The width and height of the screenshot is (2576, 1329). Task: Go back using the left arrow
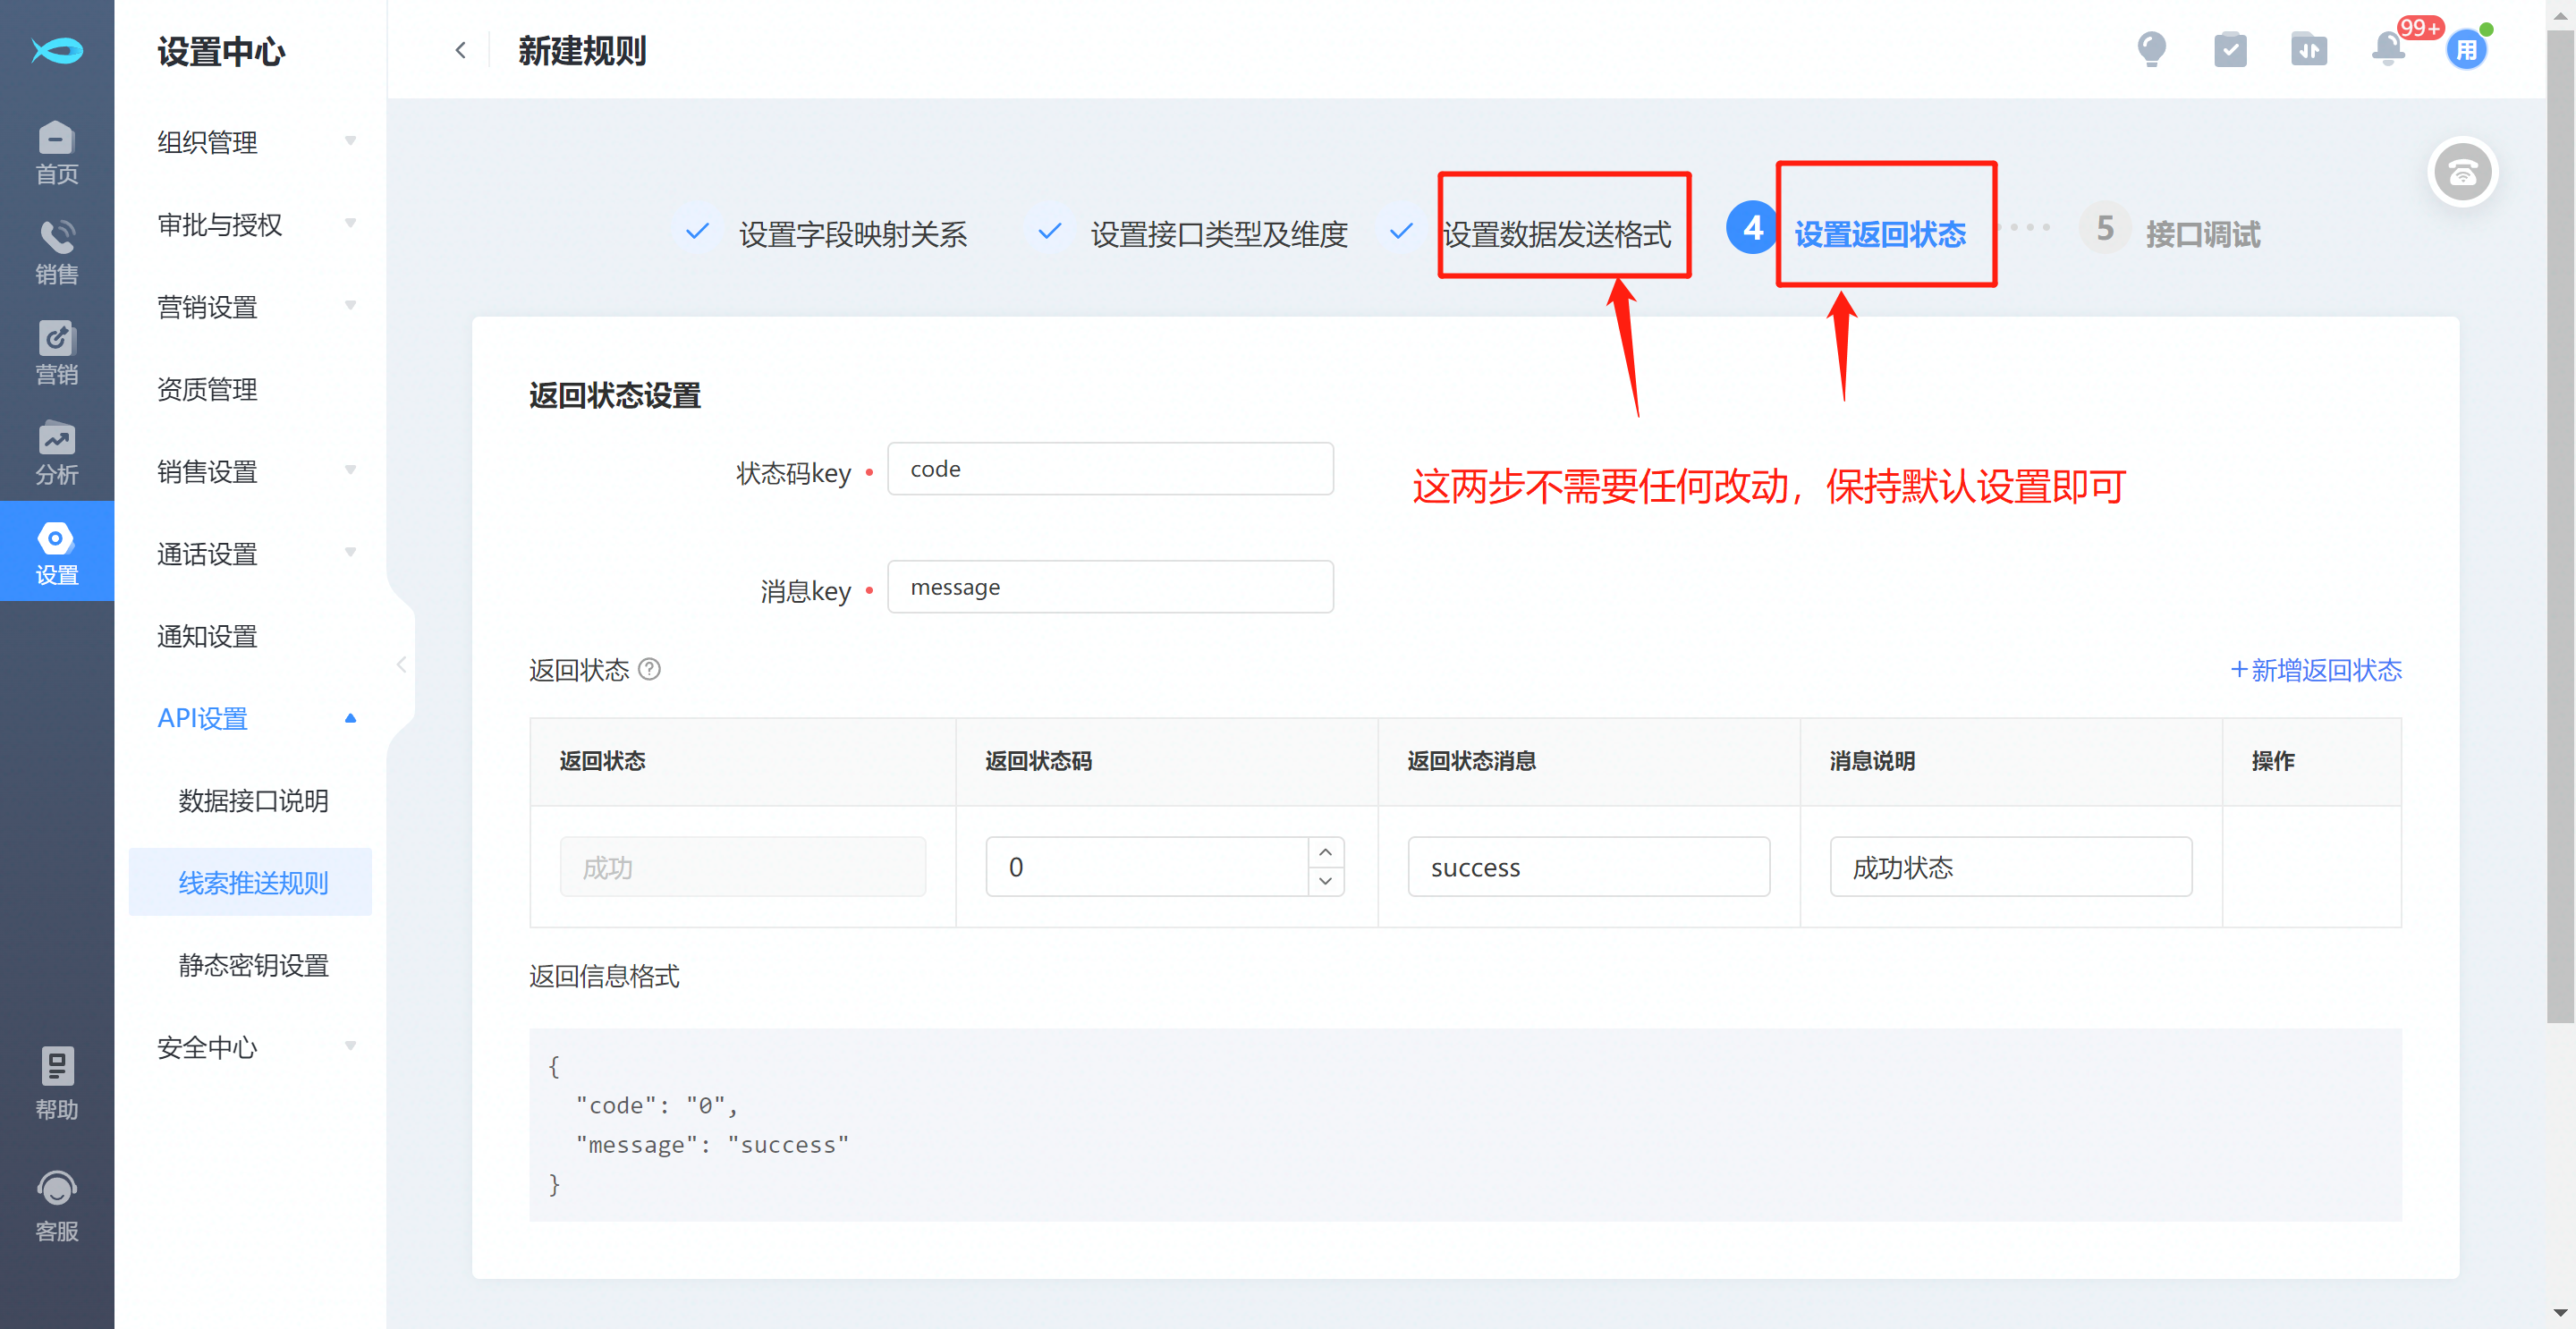(460, 50)
